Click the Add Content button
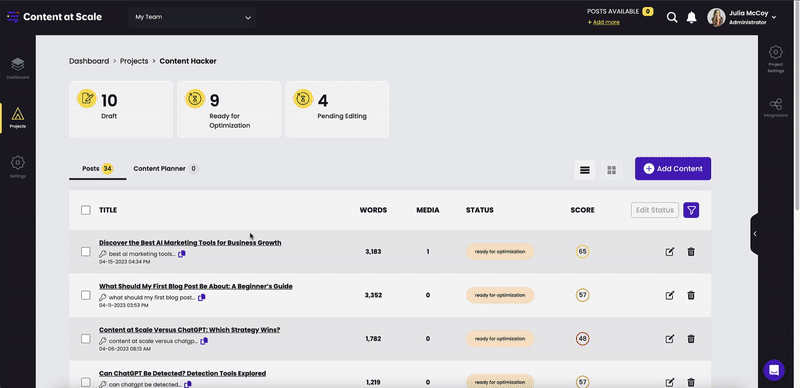Image resolution: width=800 pixels, height=388 pixels. click(x=672, y=168)
